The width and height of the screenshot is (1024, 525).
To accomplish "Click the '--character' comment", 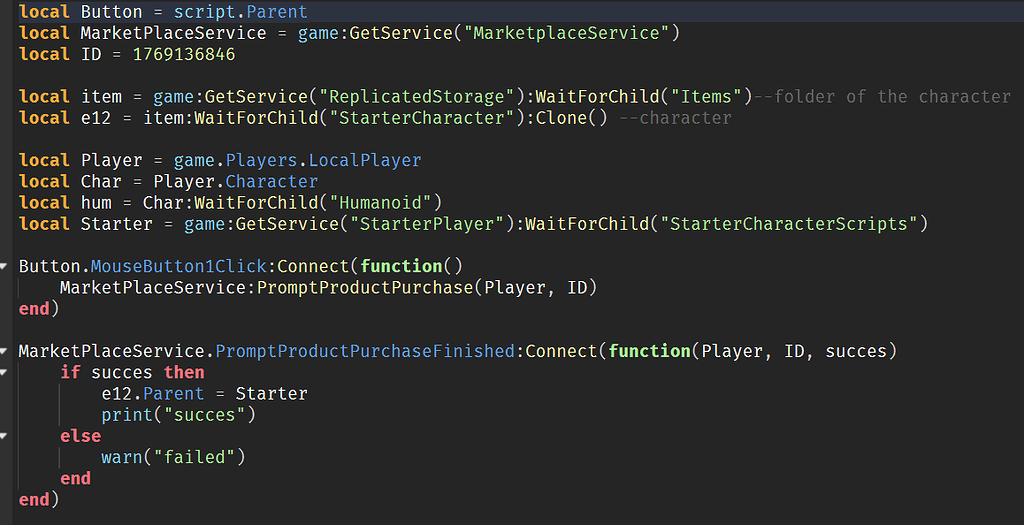I will click(675, 118).
